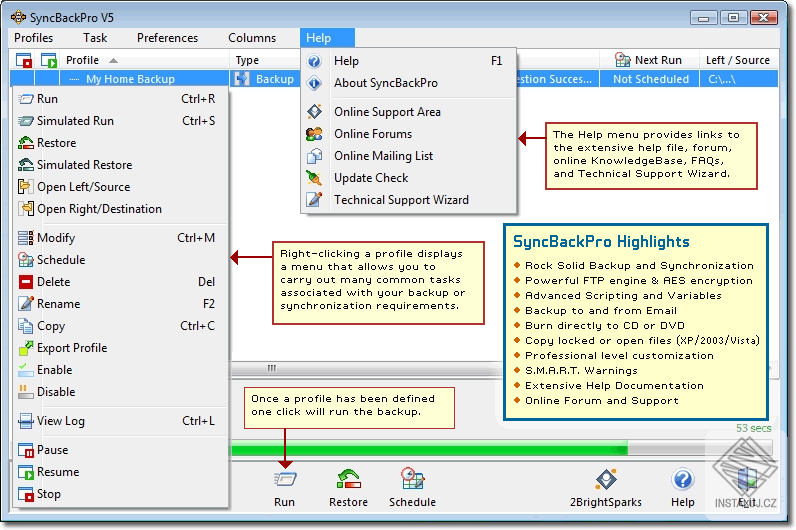Image resolution: width=796 pixels, height=530 pixels.
Task: Click the blue Help question mark icon in bottom toolbar
Action: pos(683,479)
